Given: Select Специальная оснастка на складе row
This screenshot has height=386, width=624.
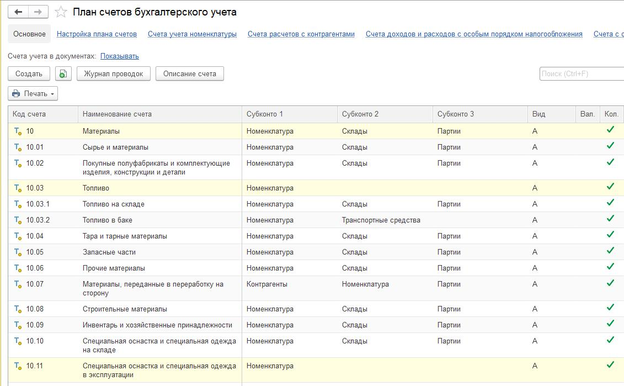Looking at the screenshot, I should [316, 345].
